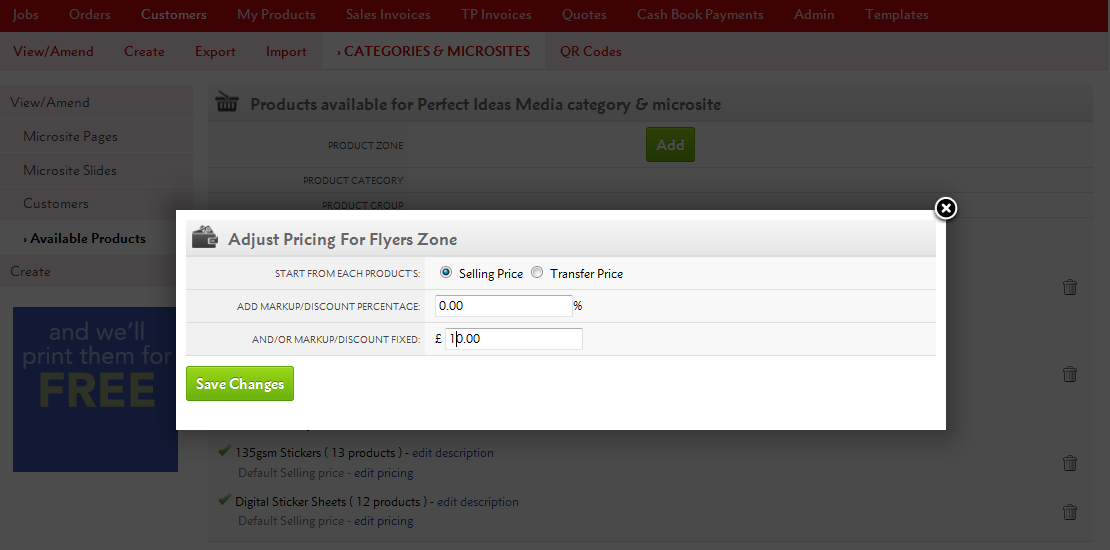Viewport: 1110px width, 550px height.
Task: Click the print them for FREE banner
Action: coord(96,388)
